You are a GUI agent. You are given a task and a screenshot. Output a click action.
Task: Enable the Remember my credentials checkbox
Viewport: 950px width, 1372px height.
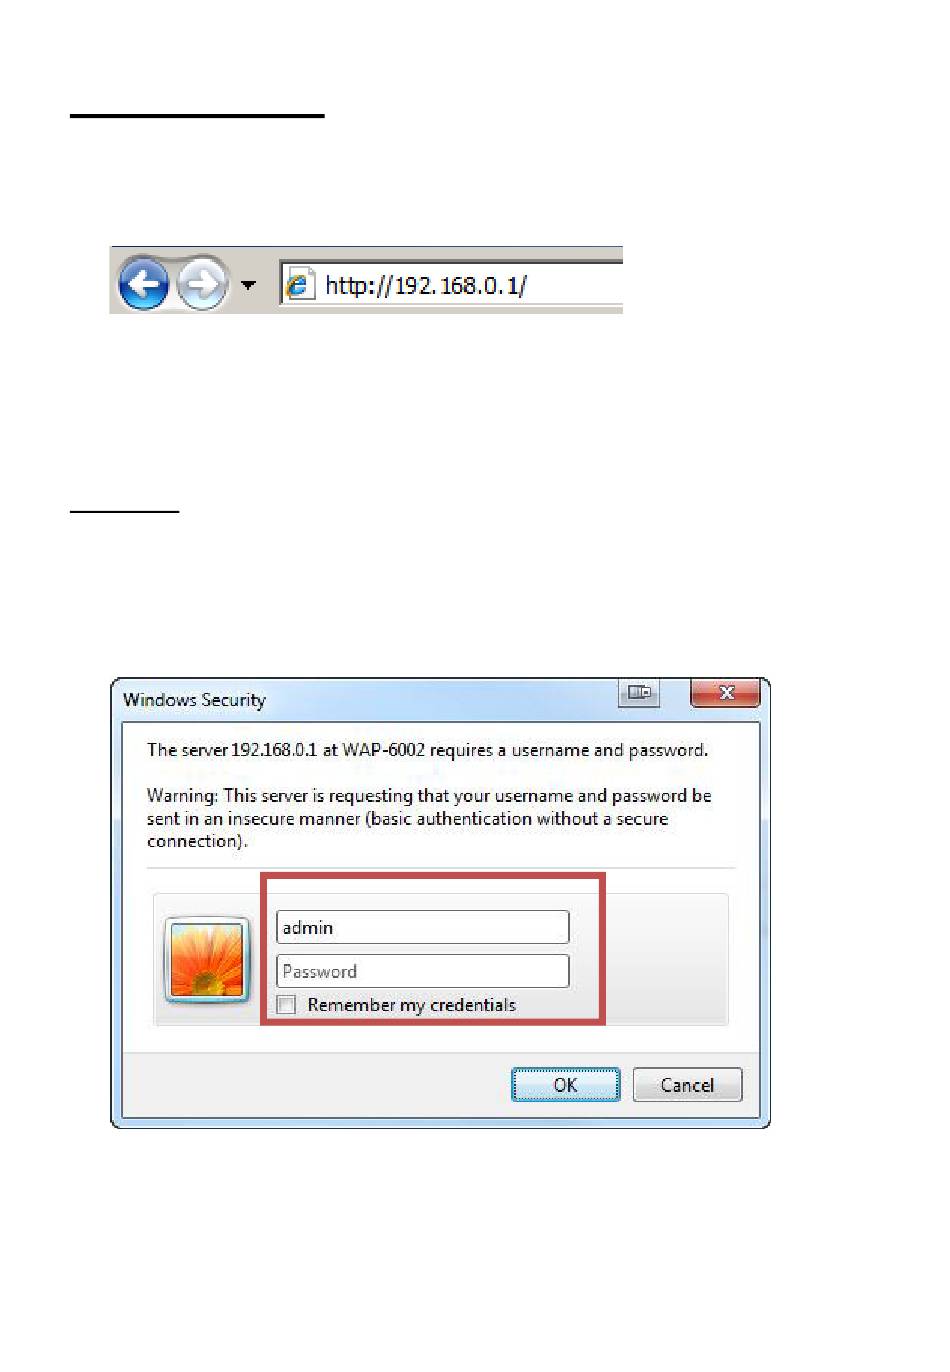tap(287, 1005)
